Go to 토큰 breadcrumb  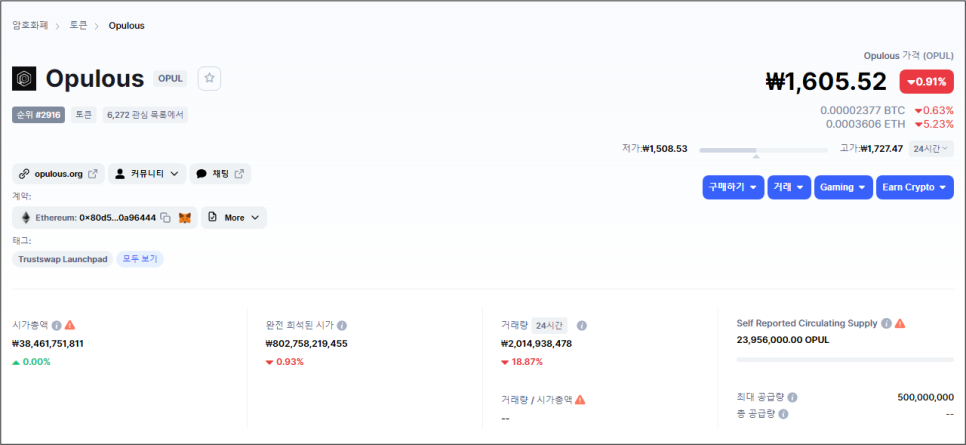point(78,25)
